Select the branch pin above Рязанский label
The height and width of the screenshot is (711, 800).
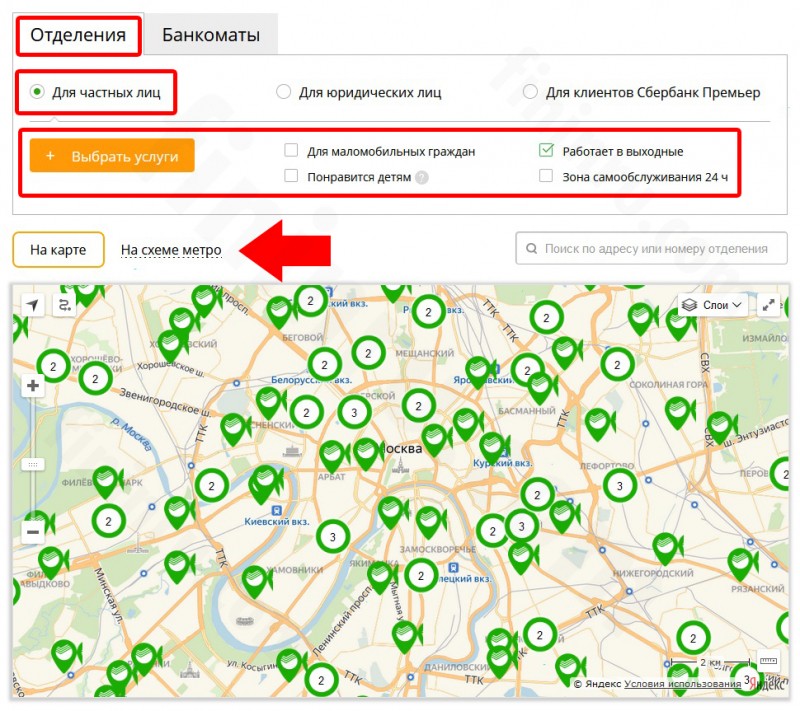740,564
